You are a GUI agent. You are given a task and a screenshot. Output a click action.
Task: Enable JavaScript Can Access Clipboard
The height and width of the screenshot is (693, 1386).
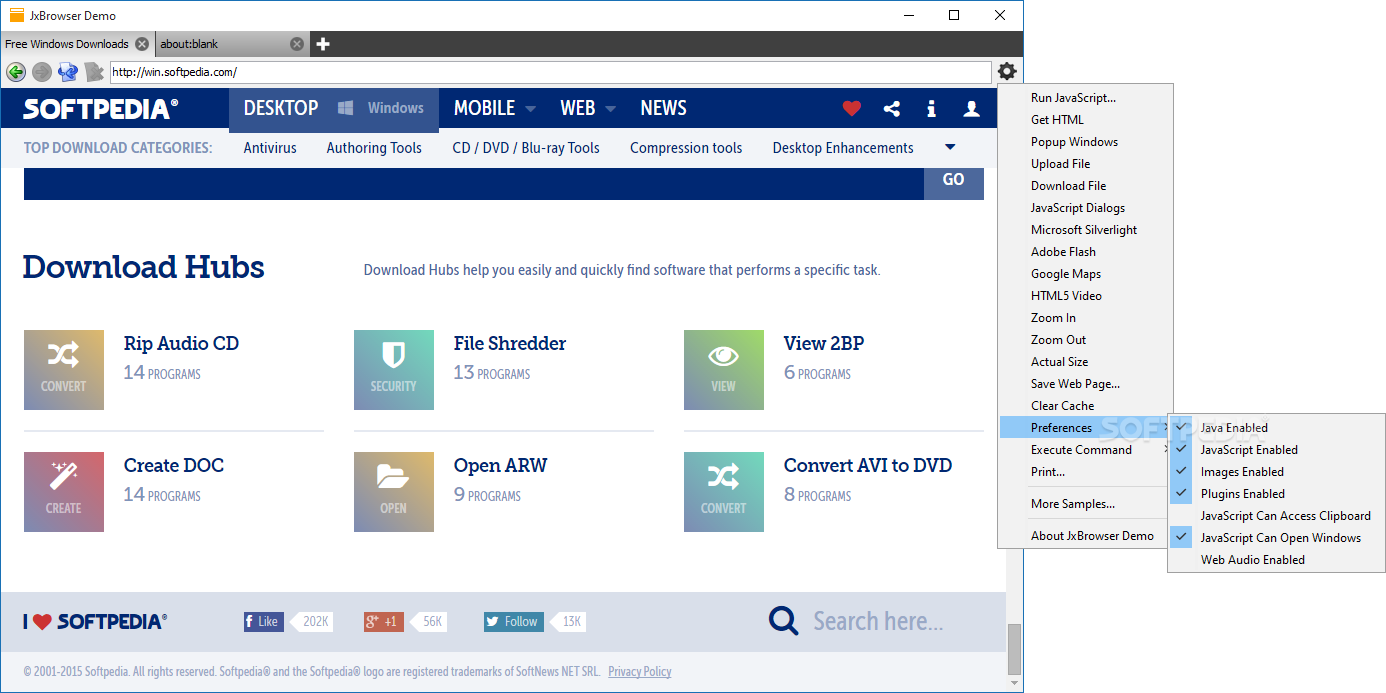click(1277, 516)
